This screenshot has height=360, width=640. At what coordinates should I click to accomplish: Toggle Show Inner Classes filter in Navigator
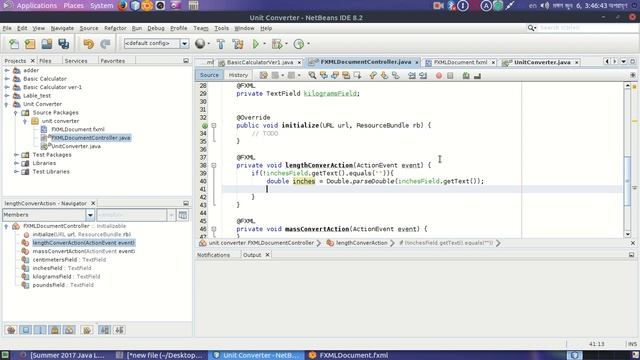(69, 330)
